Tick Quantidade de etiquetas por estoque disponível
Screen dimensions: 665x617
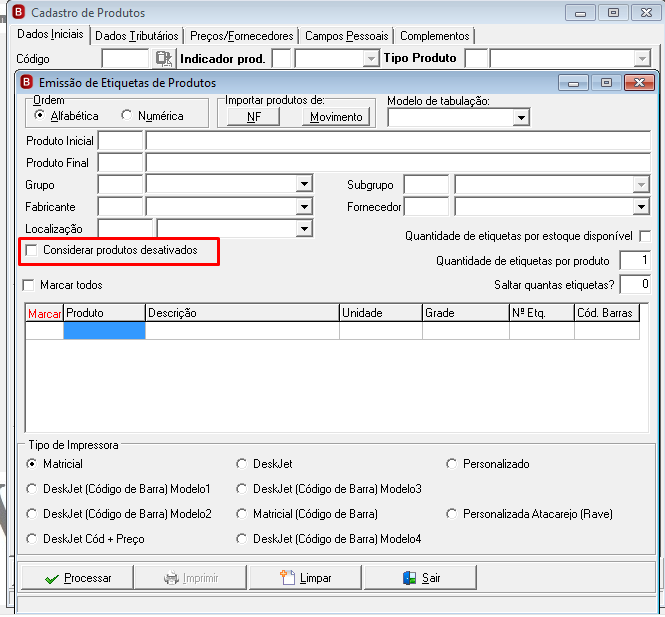click(645, 236)
